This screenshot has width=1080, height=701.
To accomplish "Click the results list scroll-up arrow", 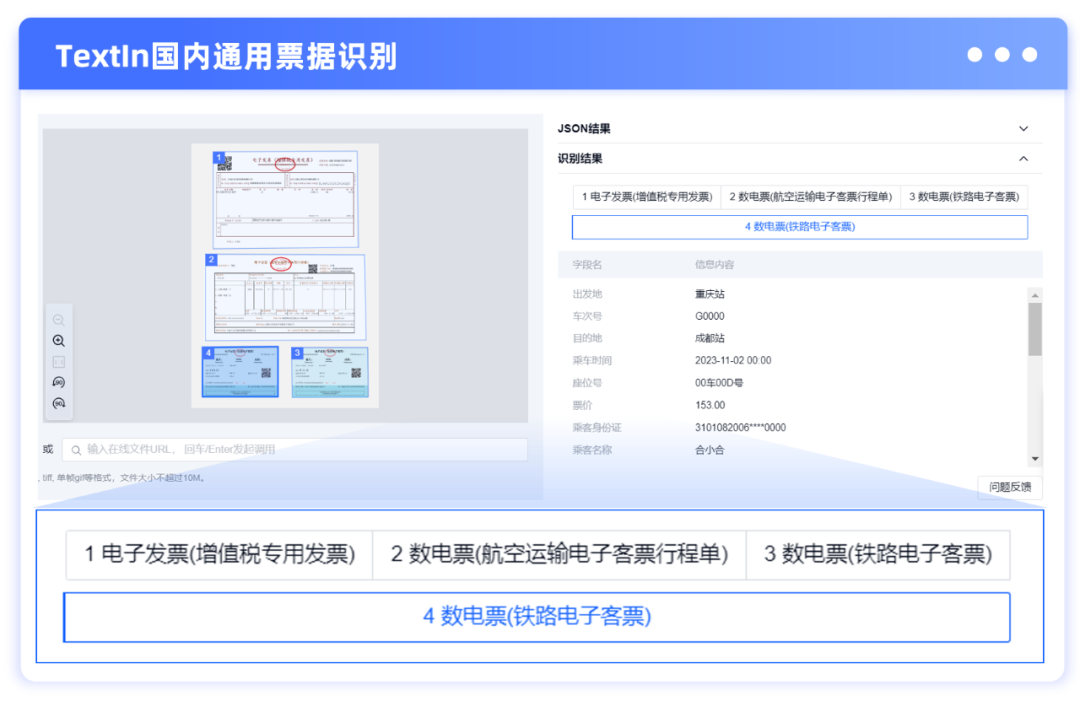I will [x=1035, y=295].
